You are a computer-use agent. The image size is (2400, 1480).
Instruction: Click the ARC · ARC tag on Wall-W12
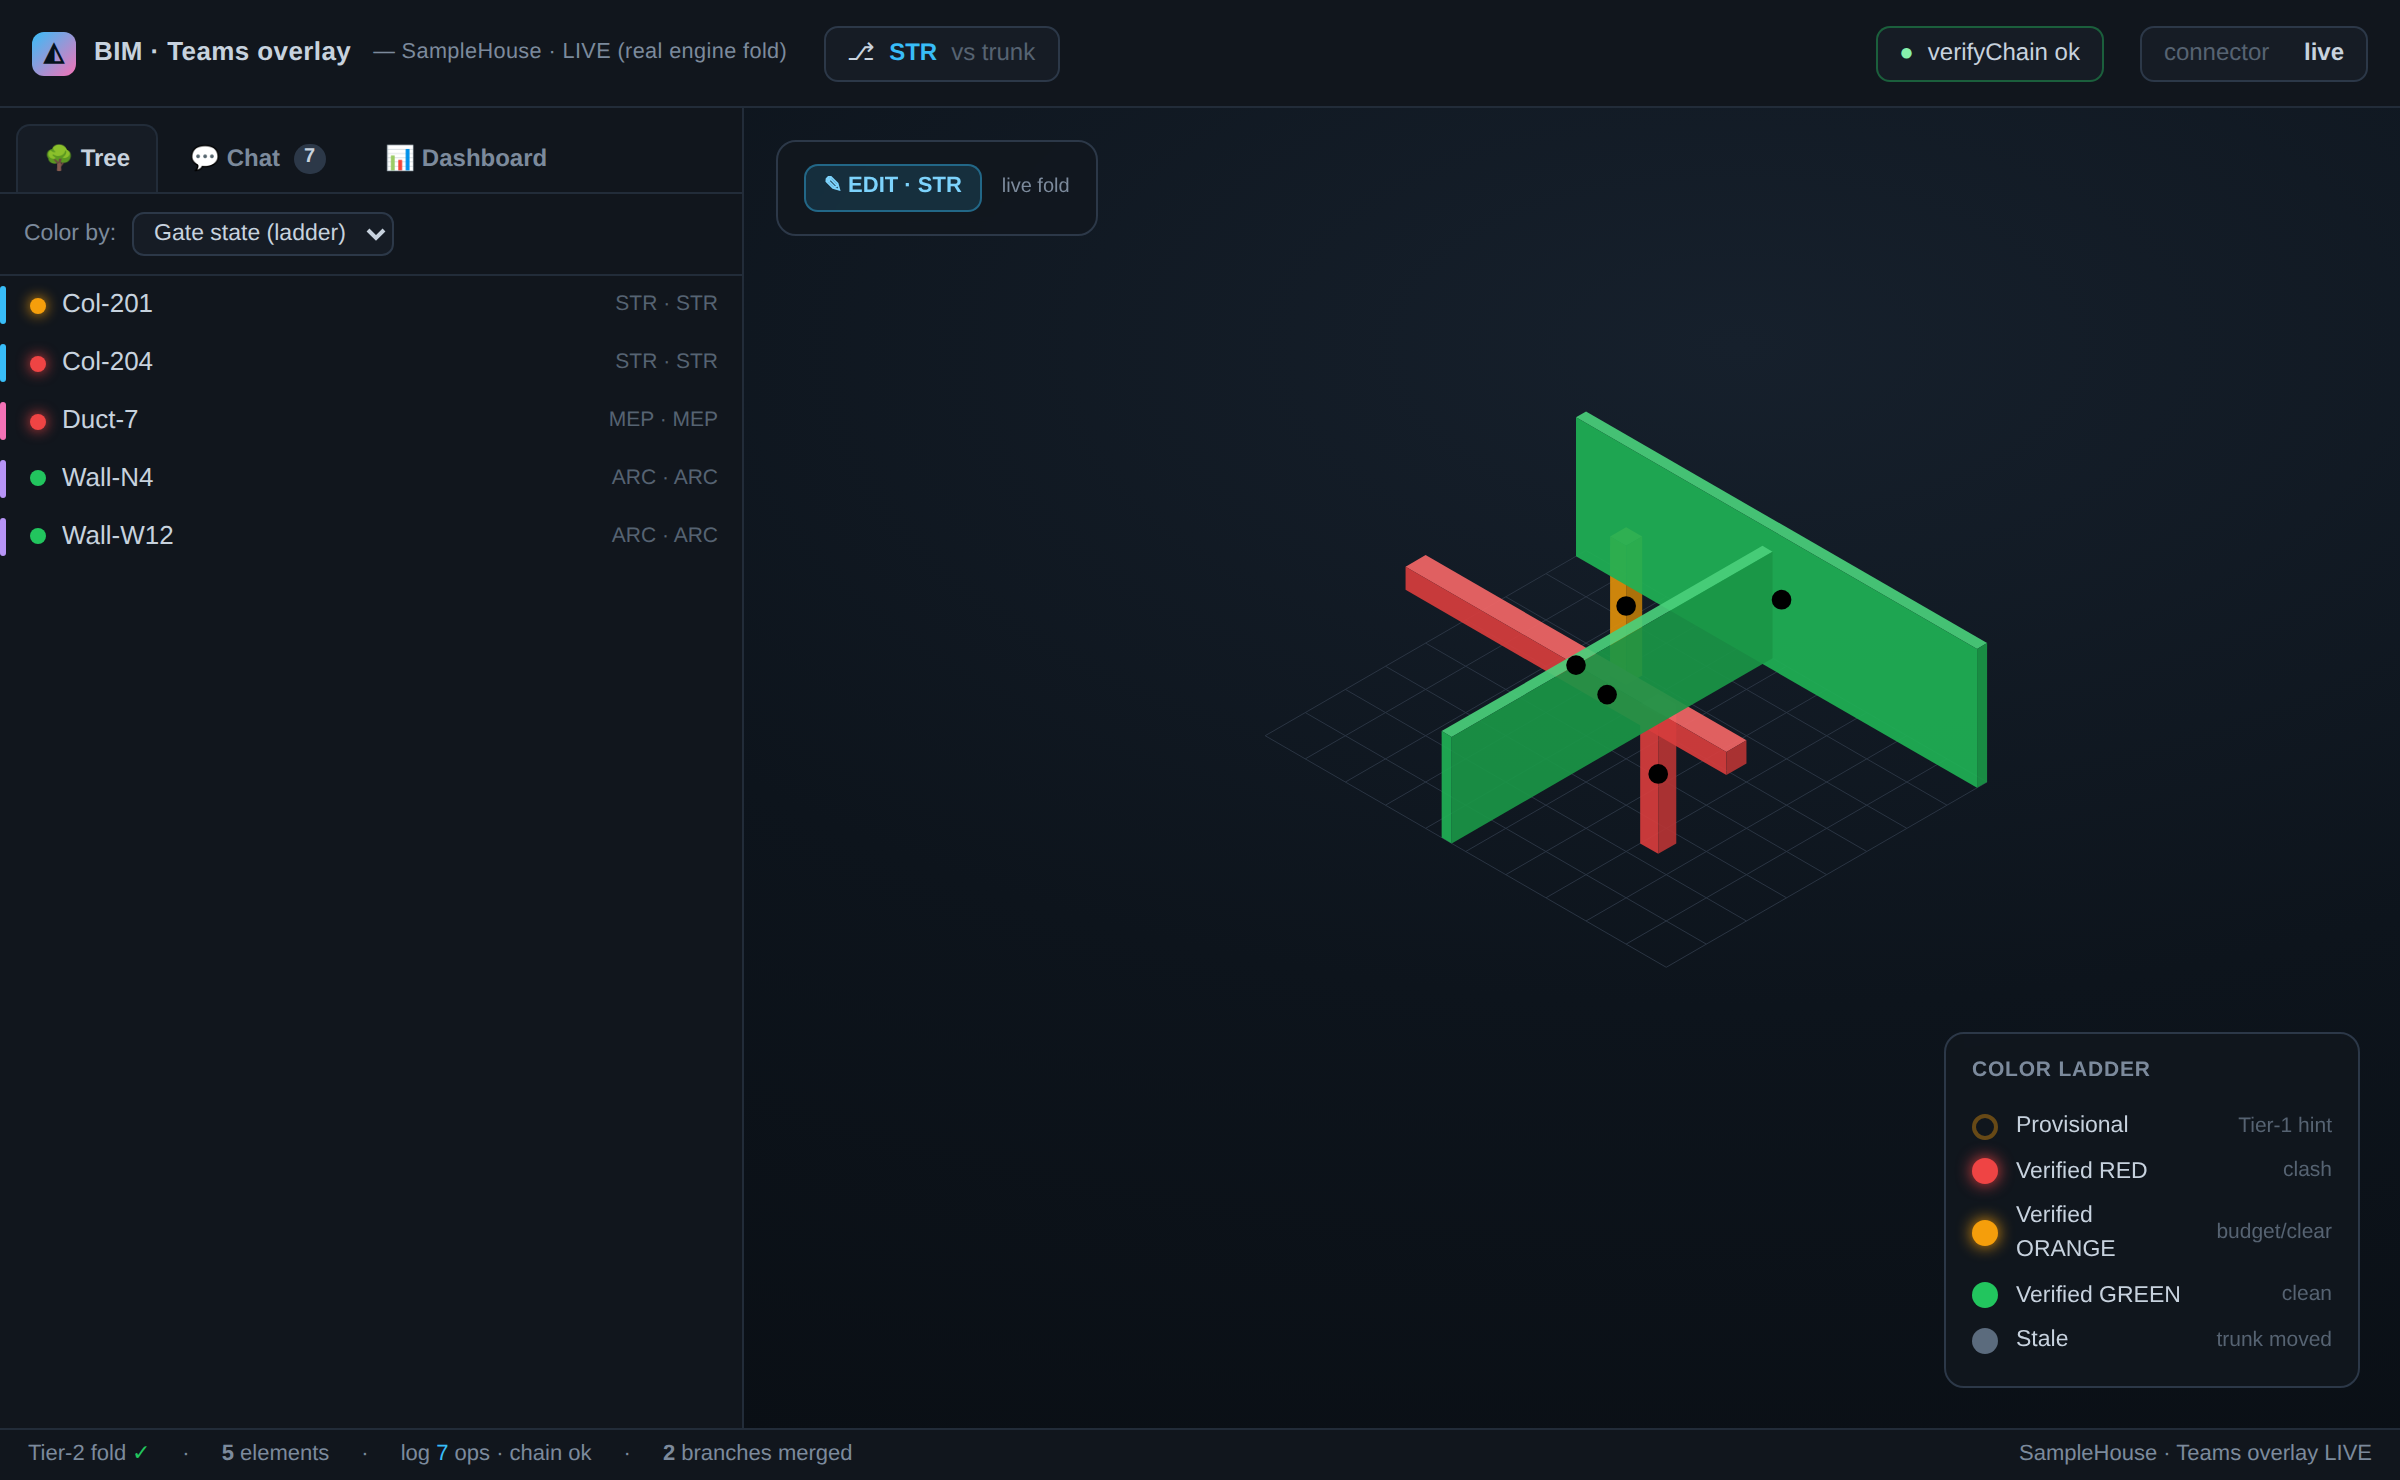click(x=664, y=535)
